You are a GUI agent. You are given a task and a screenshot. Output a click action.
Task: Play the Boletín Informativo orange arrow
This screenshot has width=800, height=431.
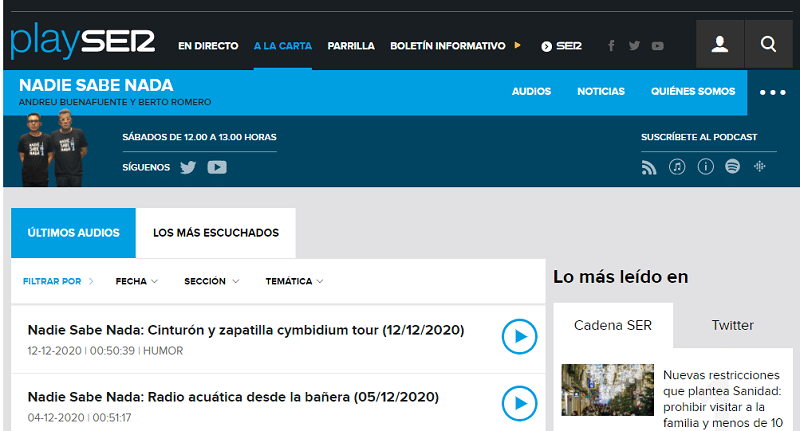tap(517, 45)
